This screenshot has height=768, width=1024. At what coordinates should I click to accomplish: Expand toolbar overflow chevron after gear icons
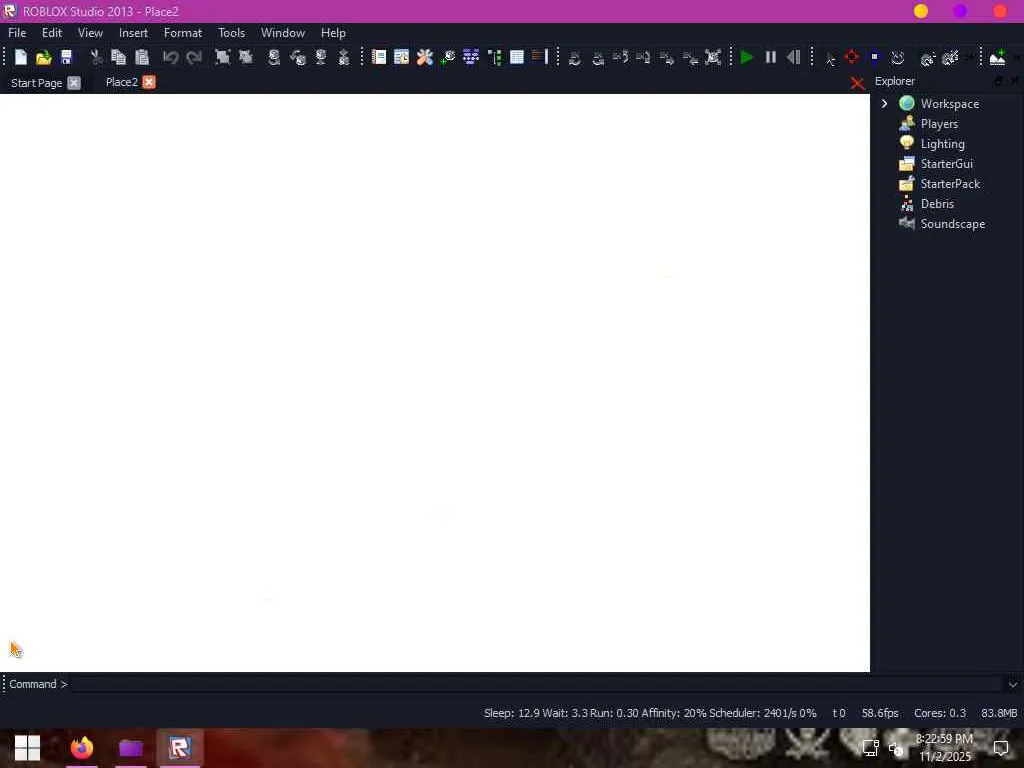(x=970, y=57)
